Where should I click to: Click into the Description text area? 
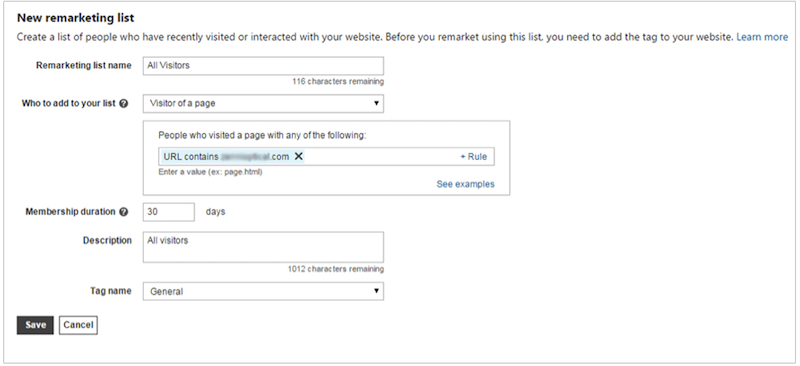263,247
